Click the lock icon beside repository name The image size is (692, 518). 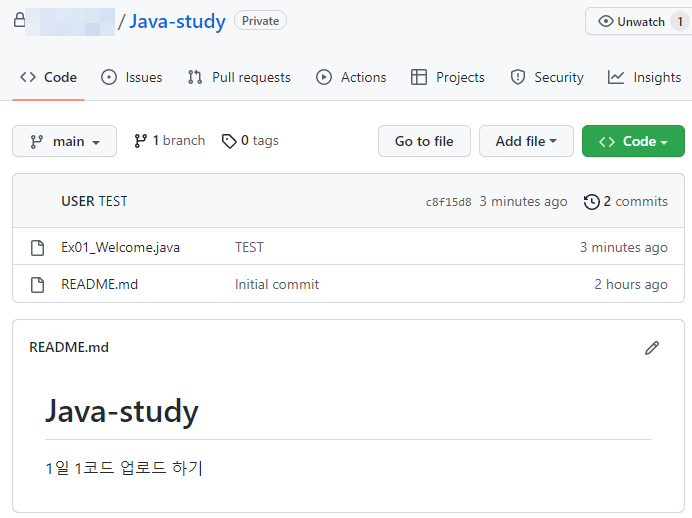pyautogui.click(x=19, y=19)
